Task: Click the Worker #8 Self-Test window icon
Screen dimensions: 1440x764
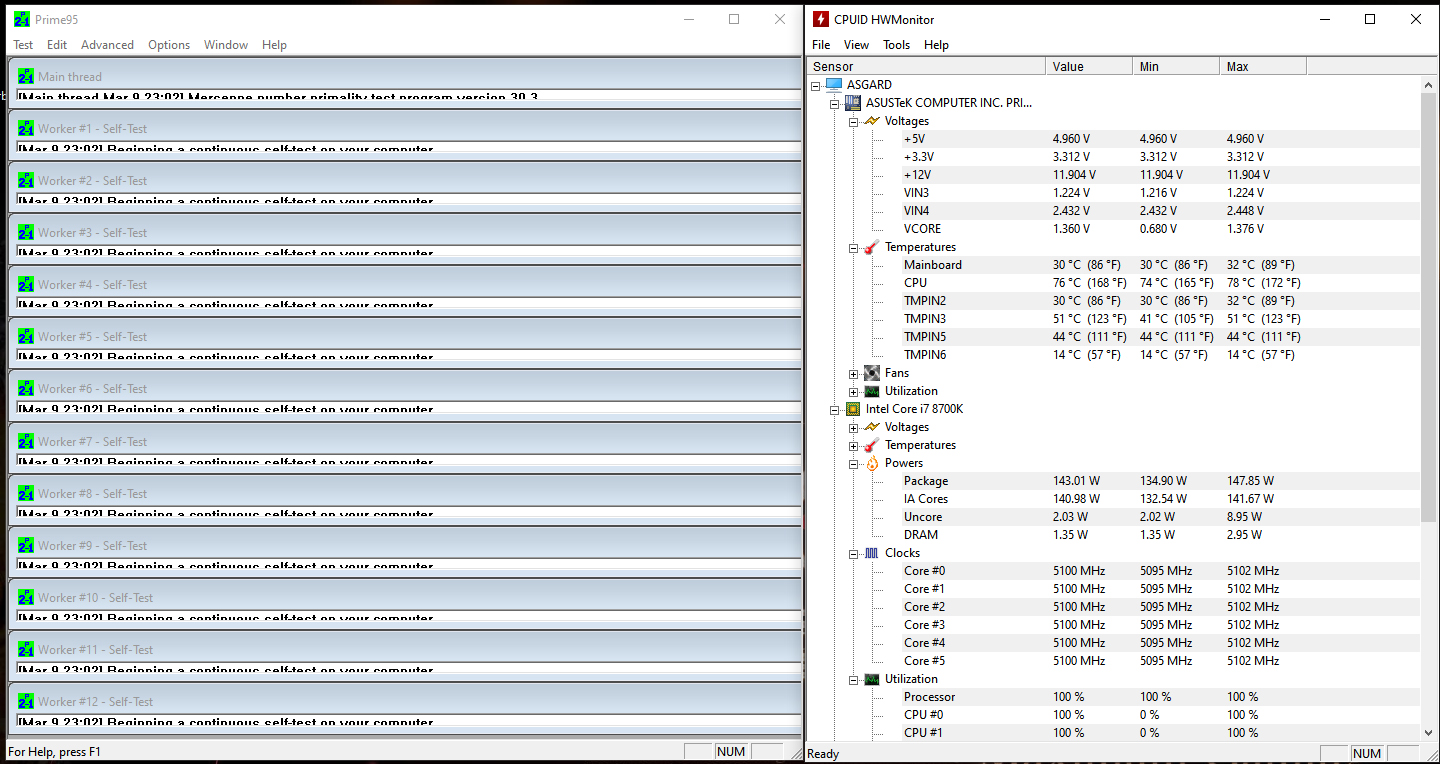Action: click(26, 493)
